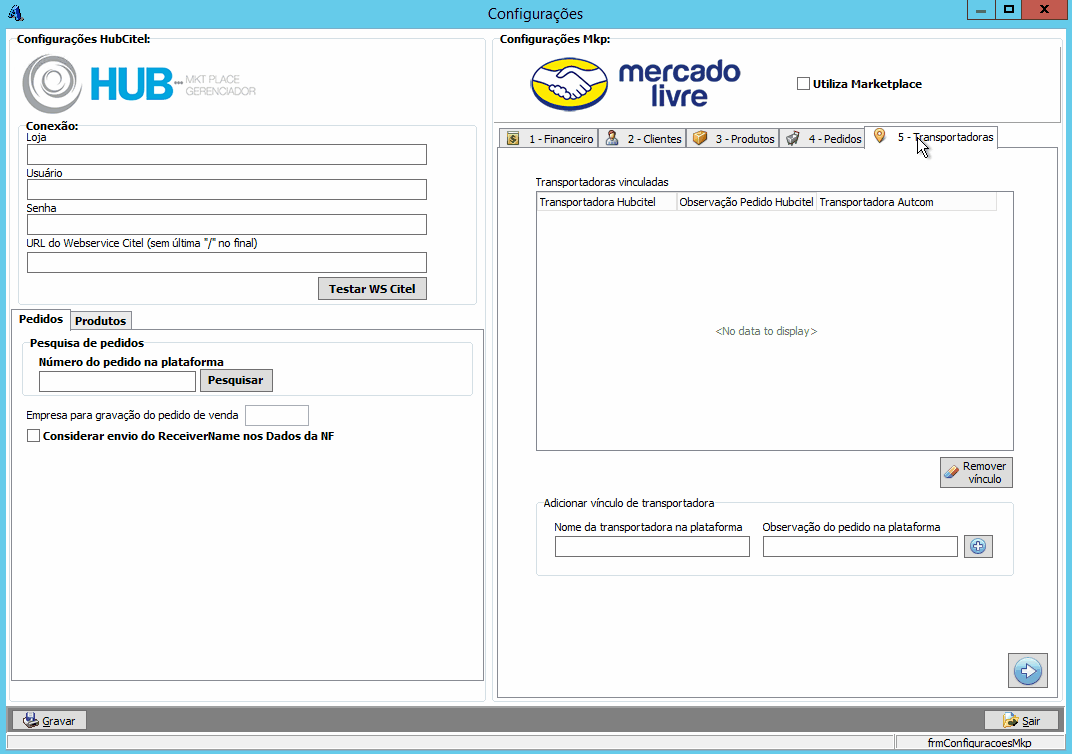Close the Configurações window
1072x754 pixels.
1045,10
